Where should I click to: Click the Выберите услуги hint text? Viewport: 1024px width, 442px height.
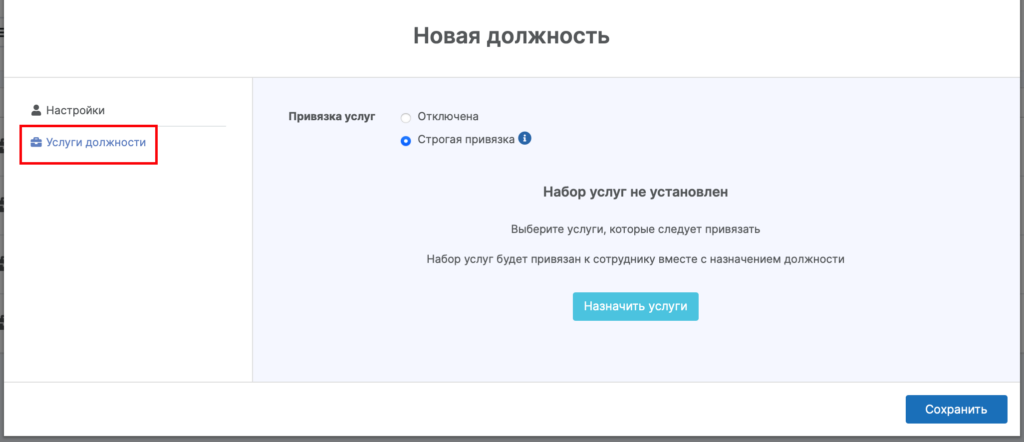click(635, 229)
